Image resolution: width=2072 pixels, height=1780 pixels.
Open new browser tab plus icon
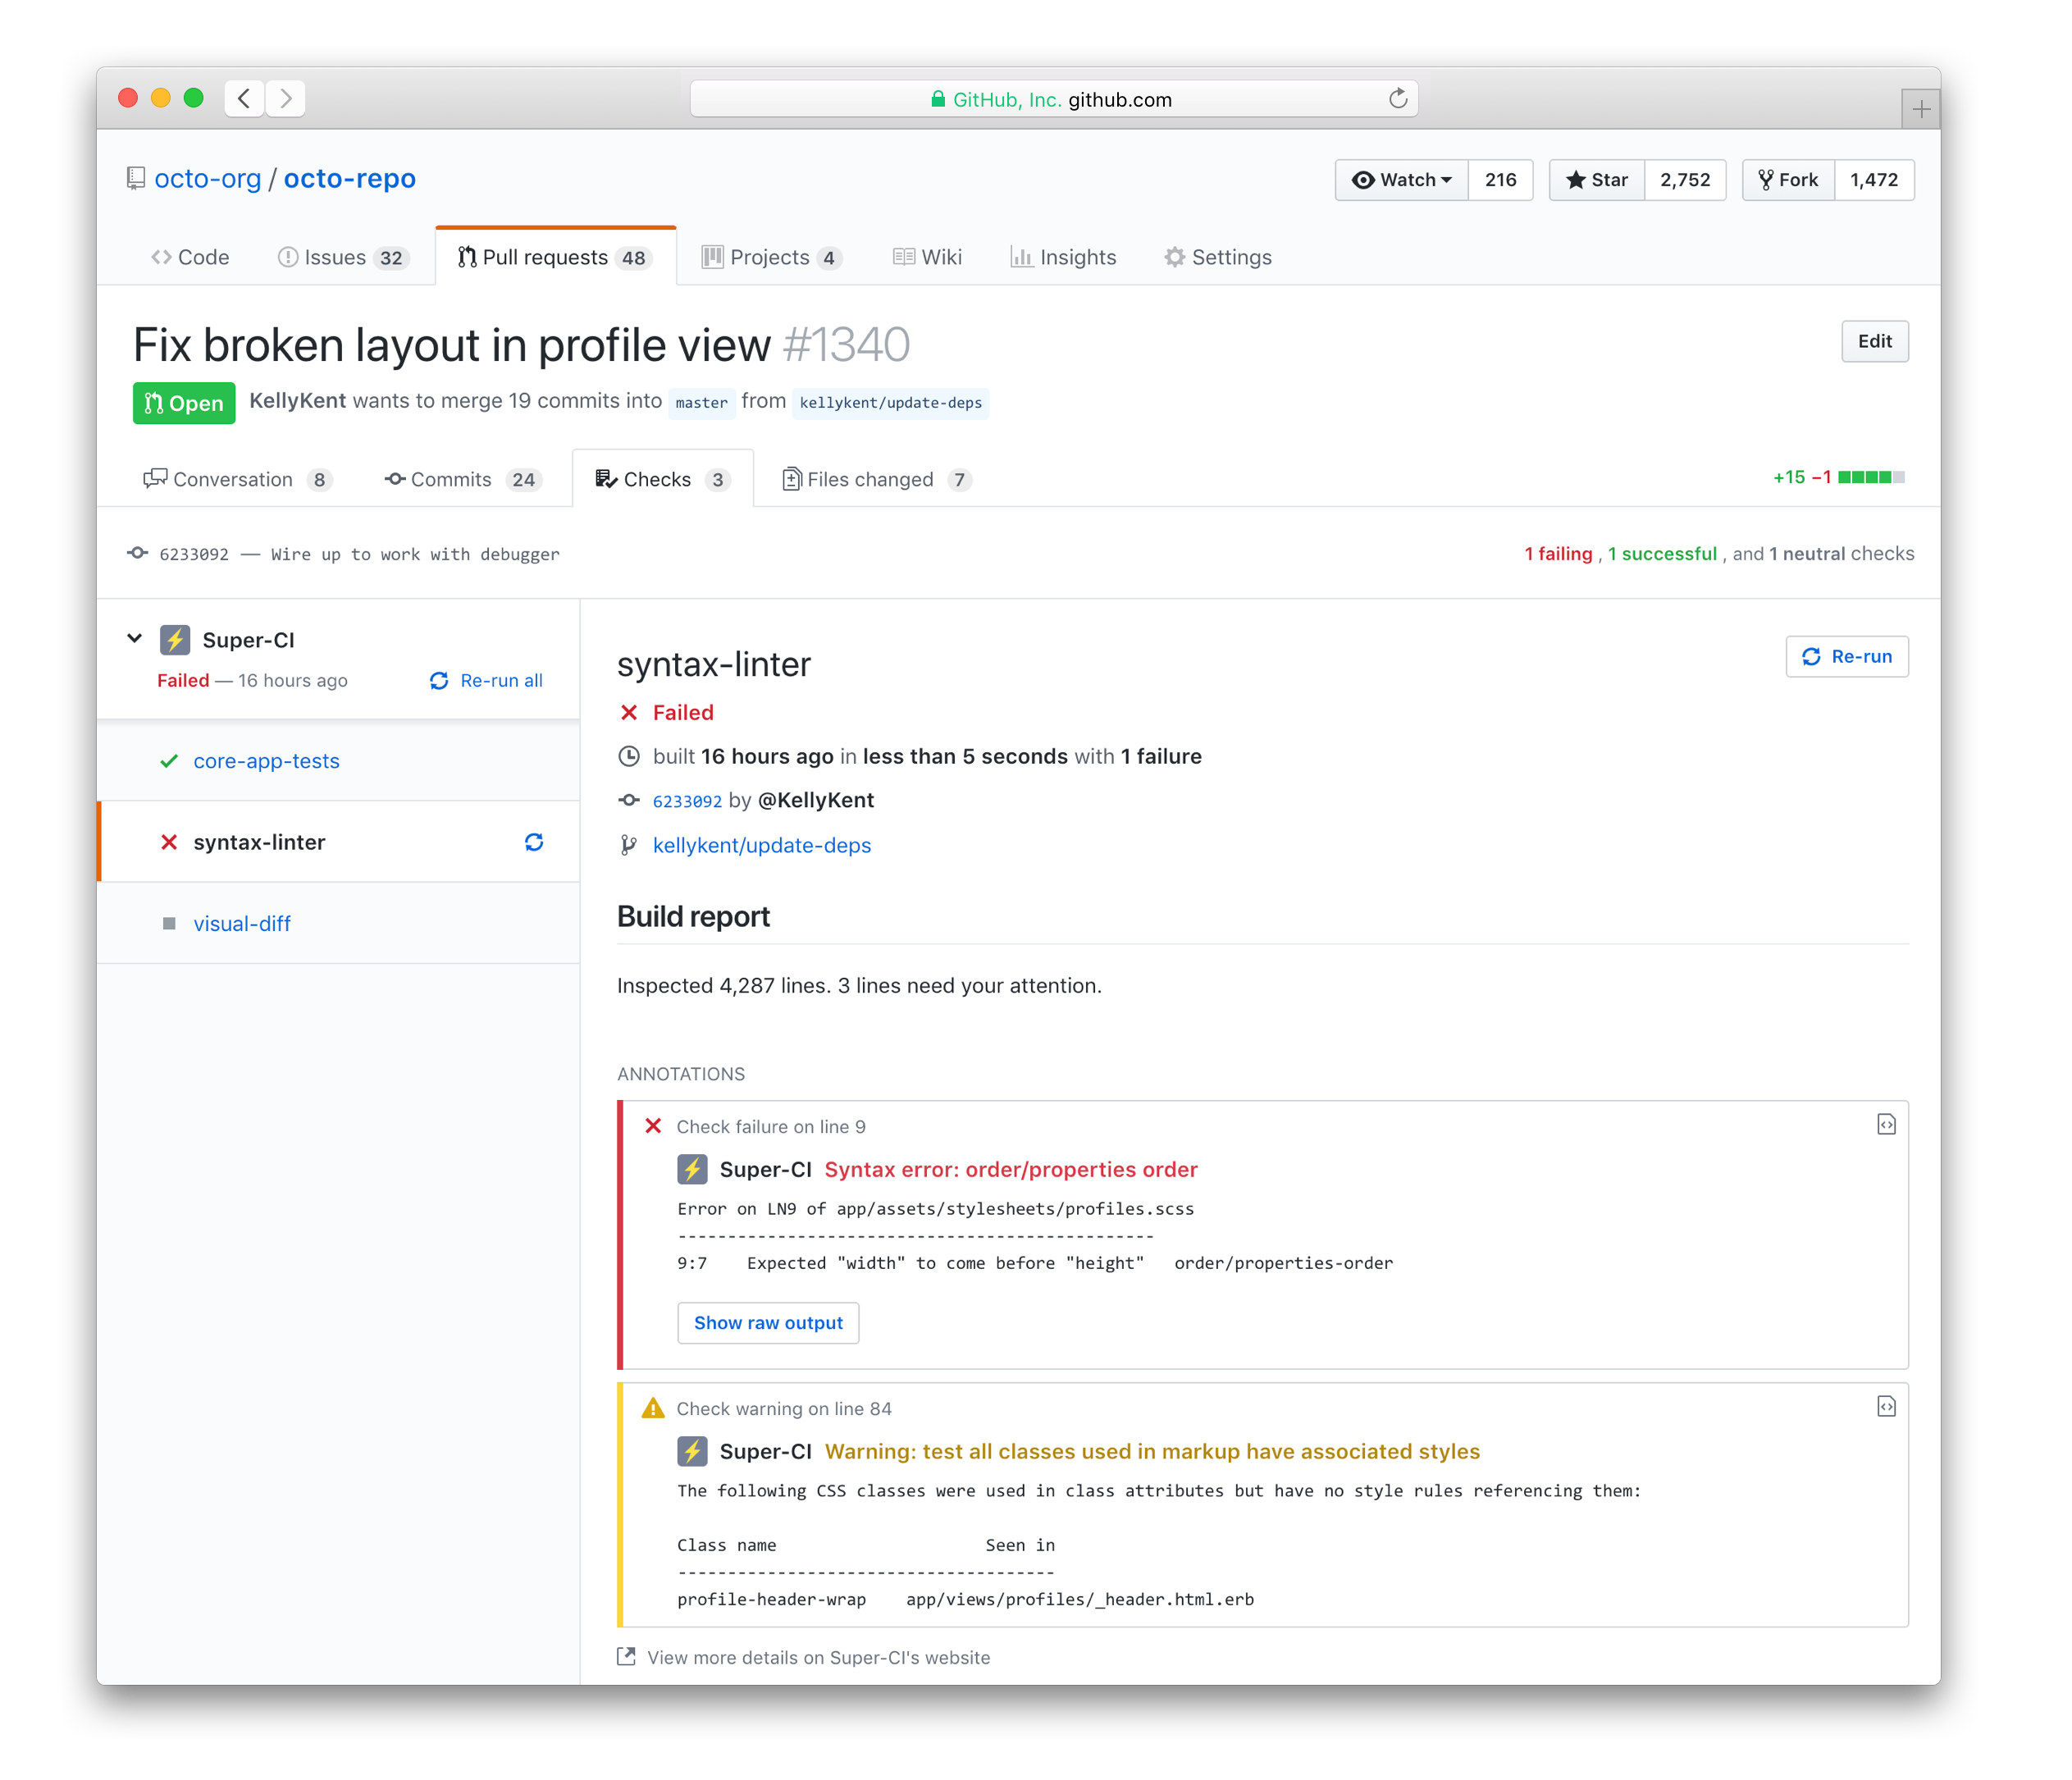1920,109
